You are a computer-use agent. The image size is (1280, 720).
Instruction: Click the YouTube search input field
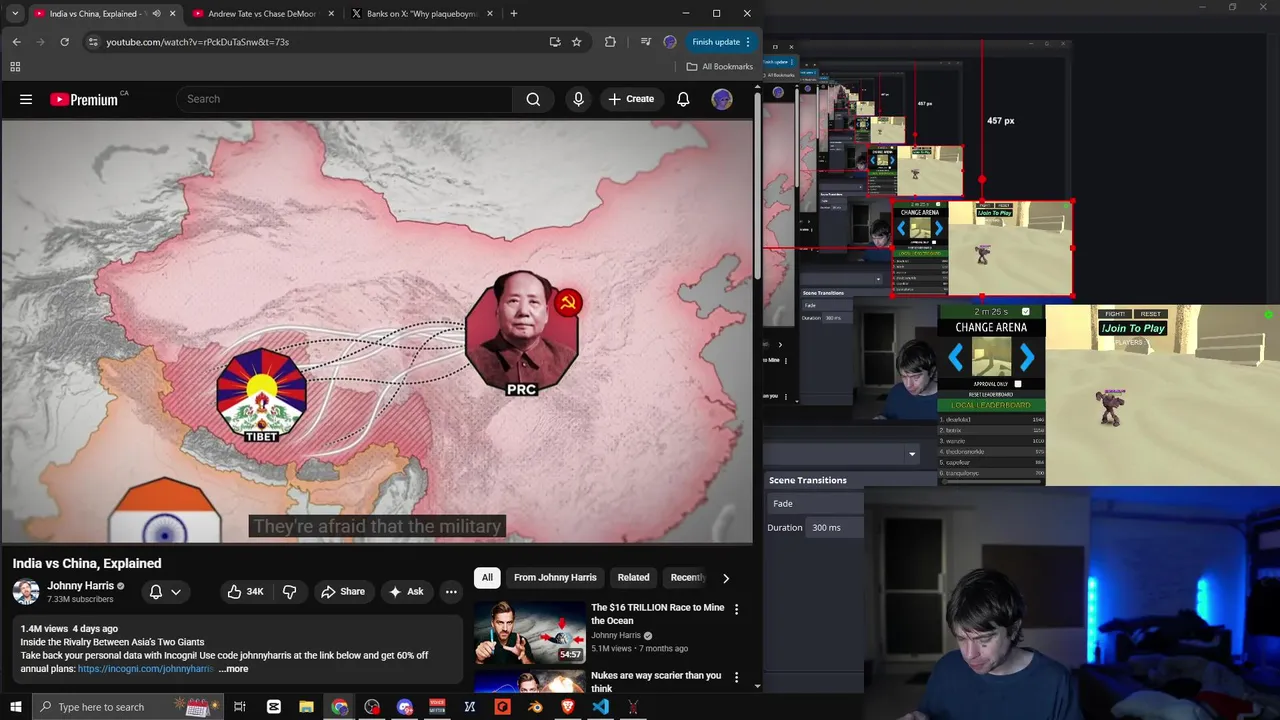point(345,99)
